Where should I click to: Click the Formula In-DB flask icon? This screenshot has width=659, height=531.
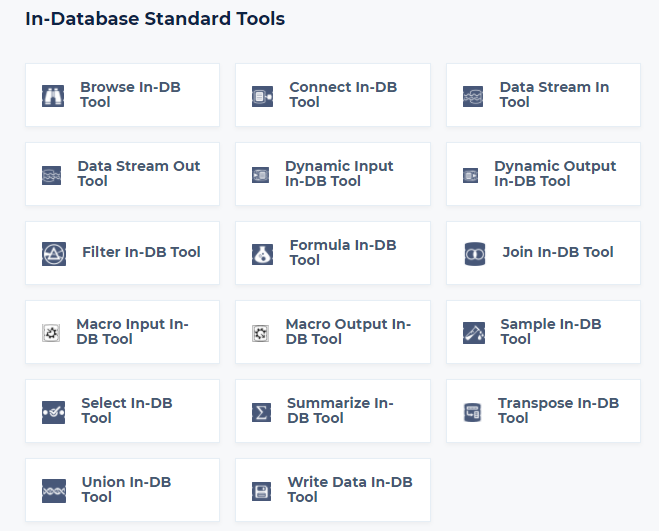263,254
